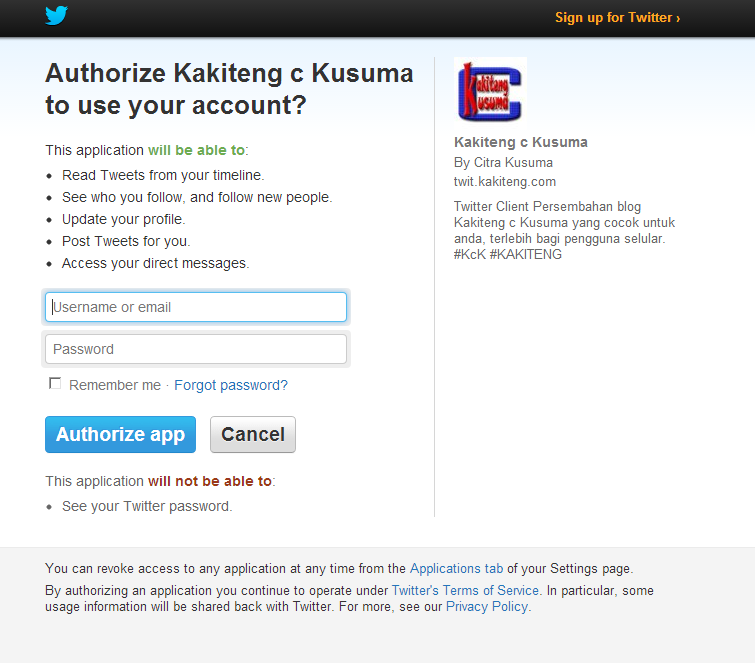Open the Sign up for Twitter link
755x663 pixels.
[x=617, y=17]
